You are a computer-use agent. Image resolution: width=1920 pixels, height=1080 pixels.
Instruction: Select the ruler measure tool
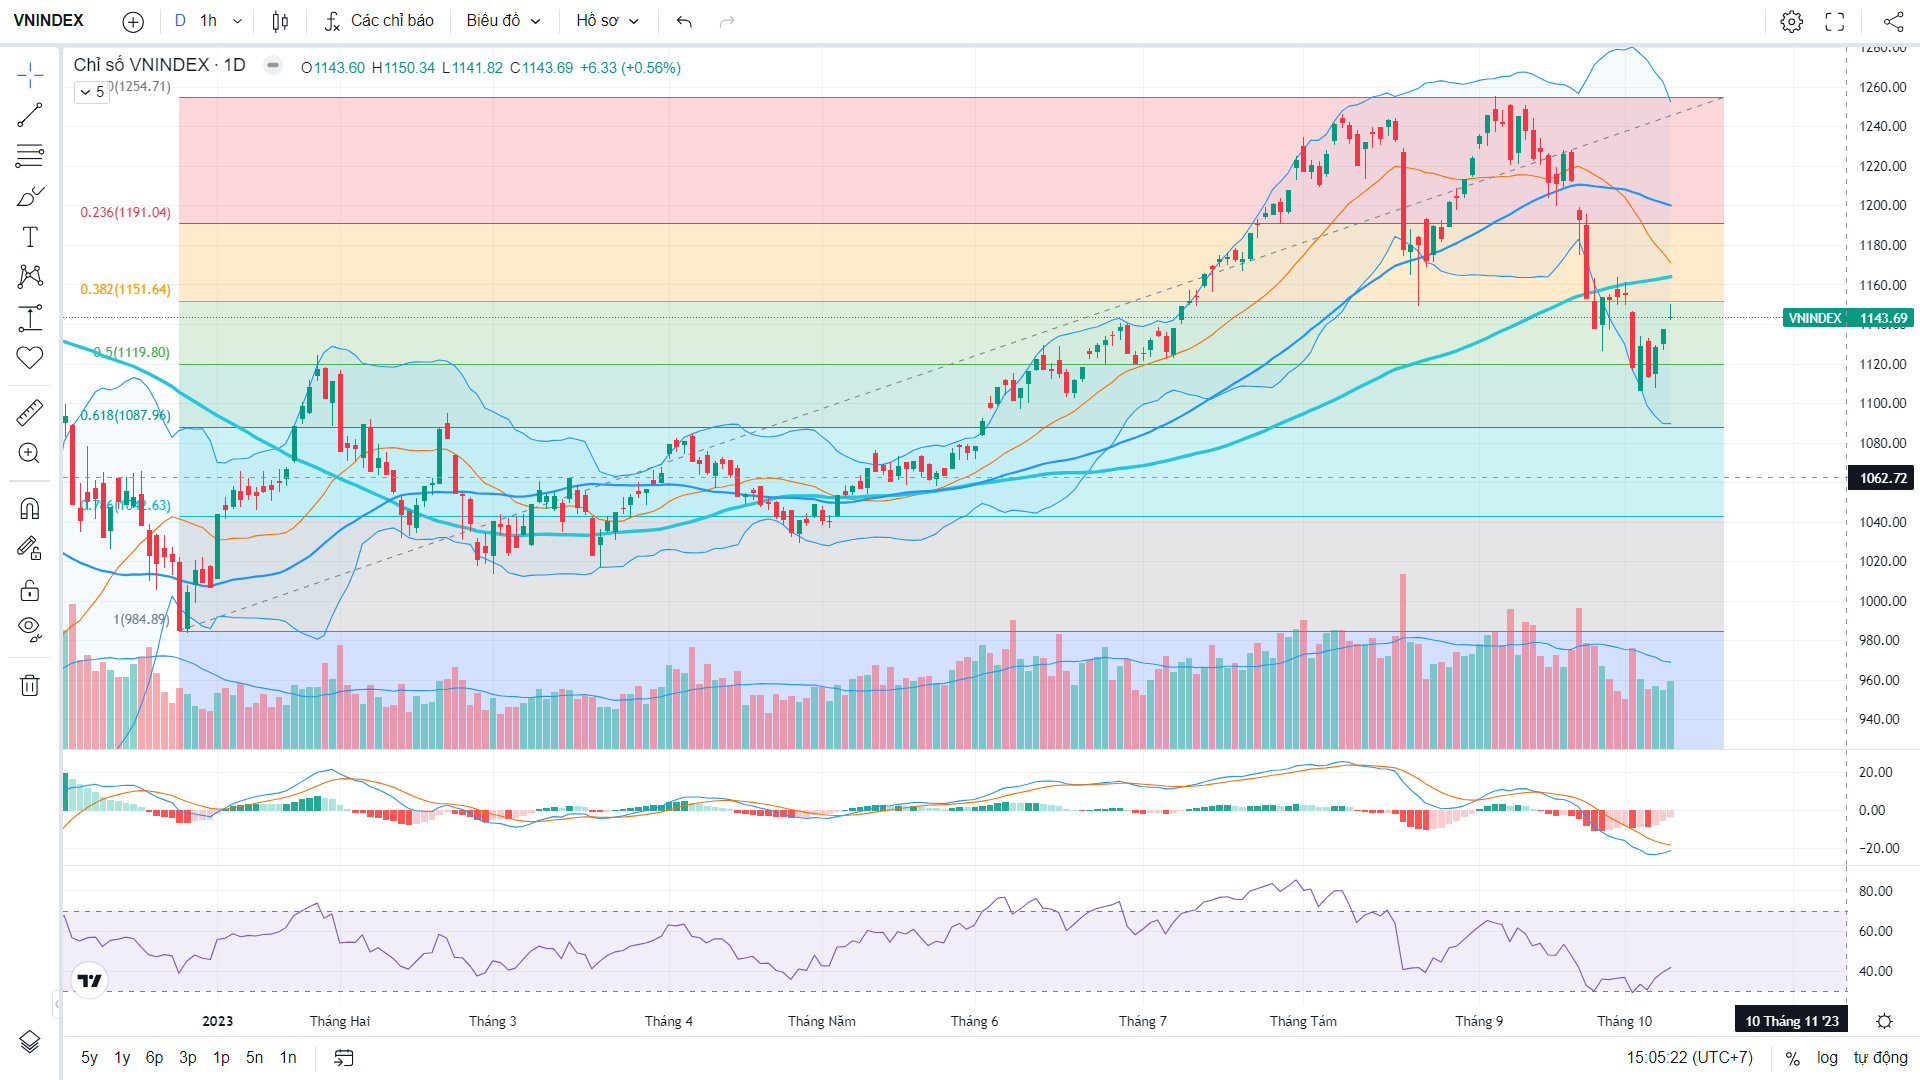click(x=30, y=412)
